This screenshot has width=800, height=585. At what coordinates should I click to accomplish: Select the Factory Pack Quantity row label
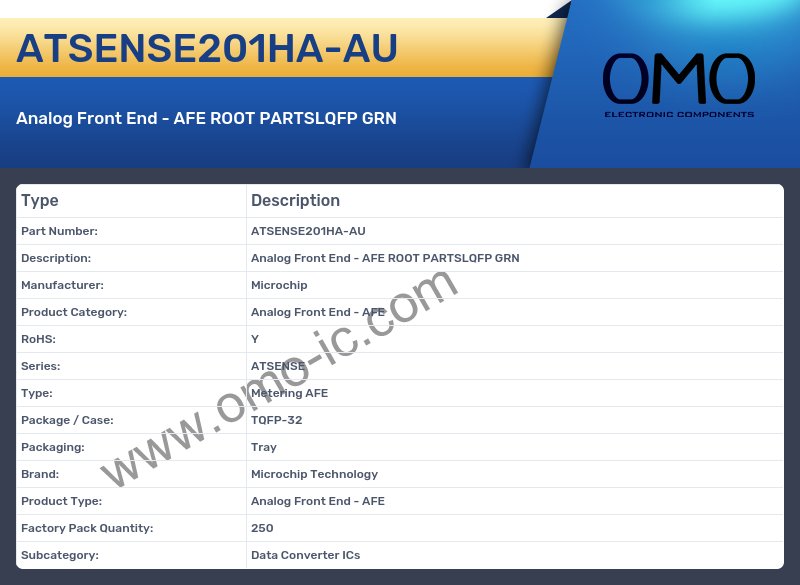[x=87, y=528]
